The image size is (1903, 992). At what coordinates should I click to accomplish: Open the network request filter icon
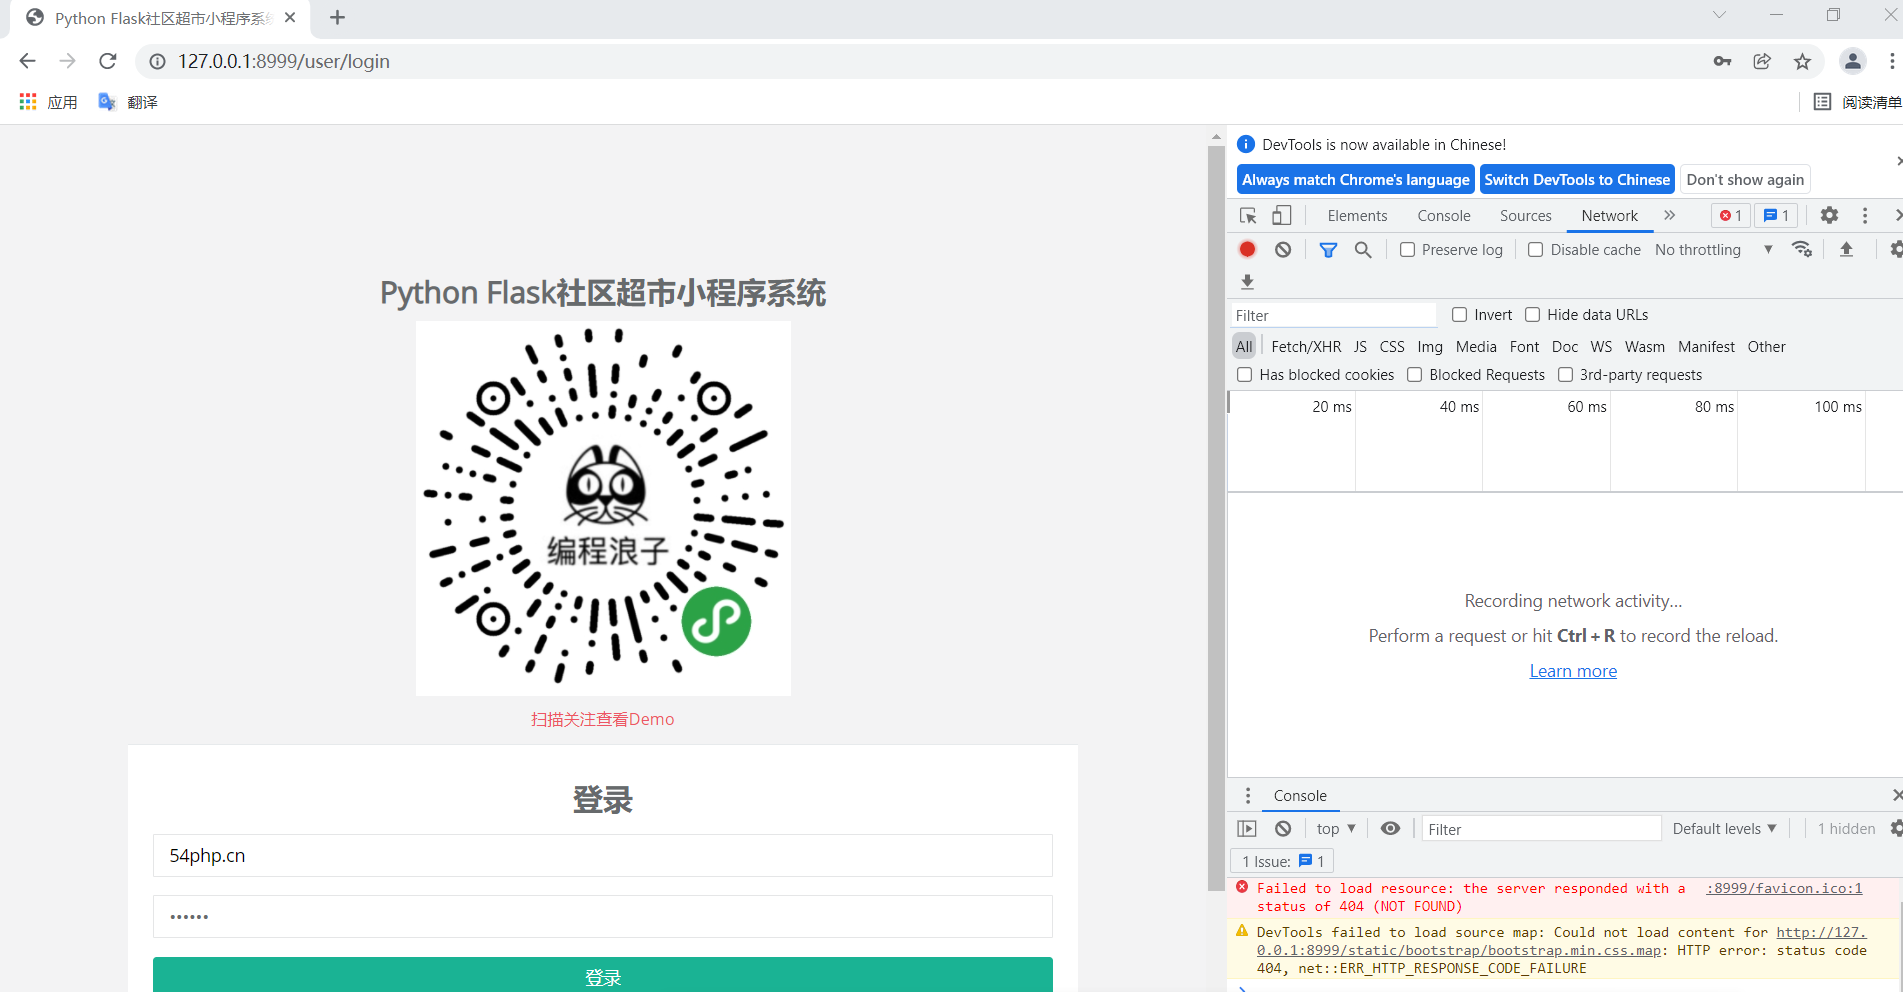[1328, 249]
